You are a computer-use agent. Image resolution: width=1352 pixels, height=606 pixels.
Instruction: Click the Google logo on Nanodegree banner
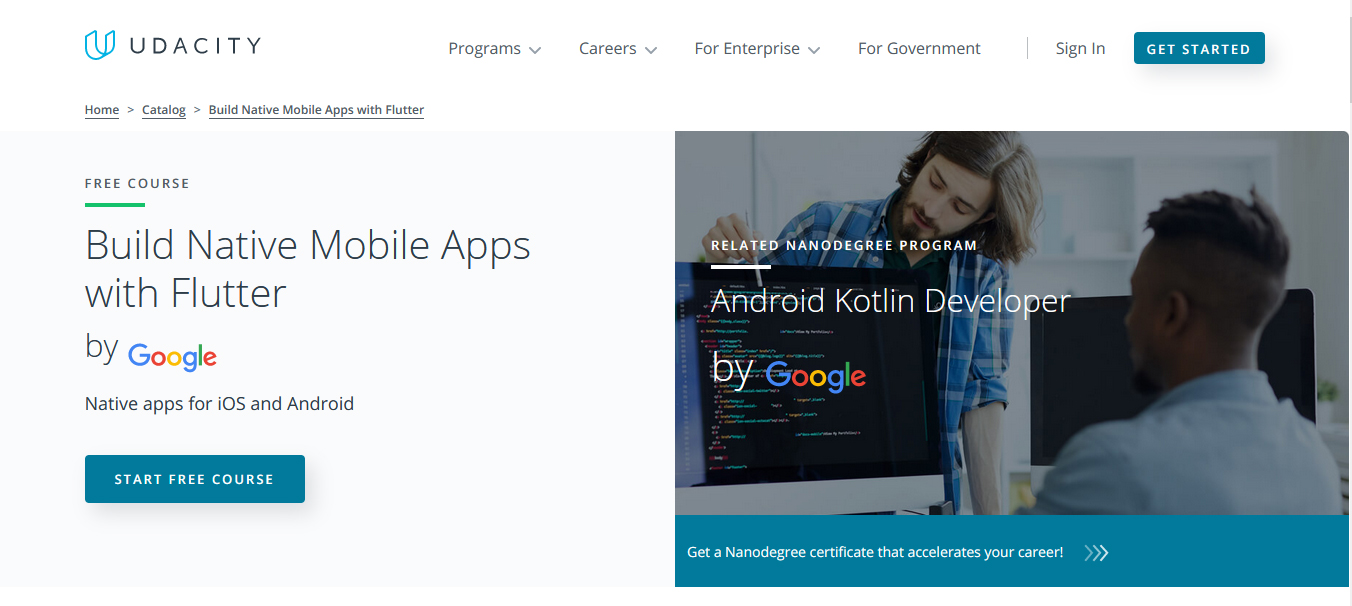[816, 375]
